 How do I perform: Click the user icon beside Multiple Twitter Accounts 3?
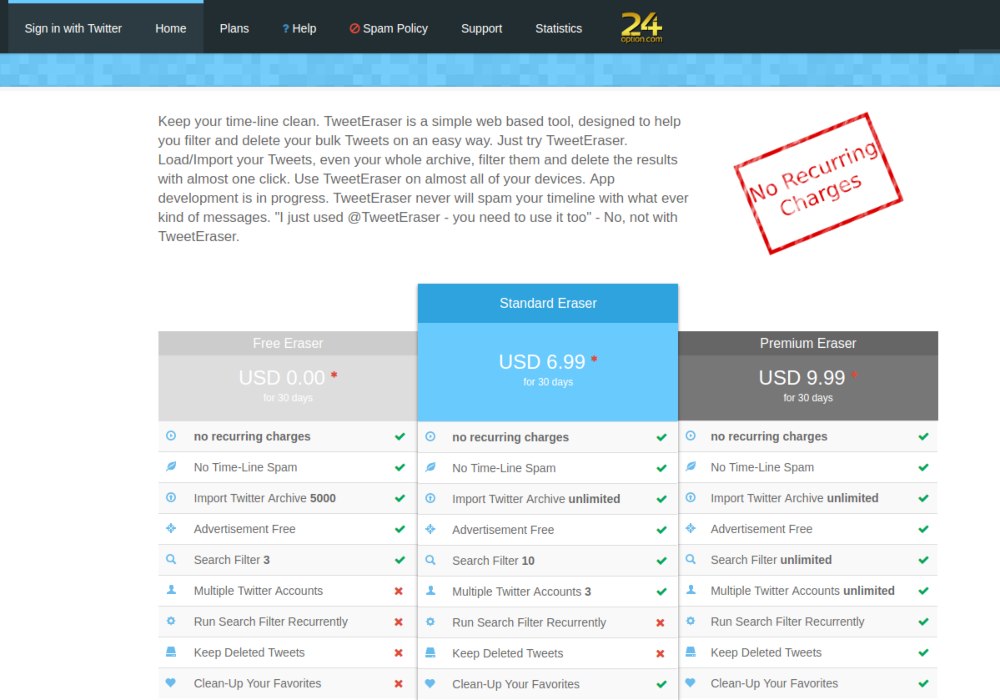coord(430,591)
